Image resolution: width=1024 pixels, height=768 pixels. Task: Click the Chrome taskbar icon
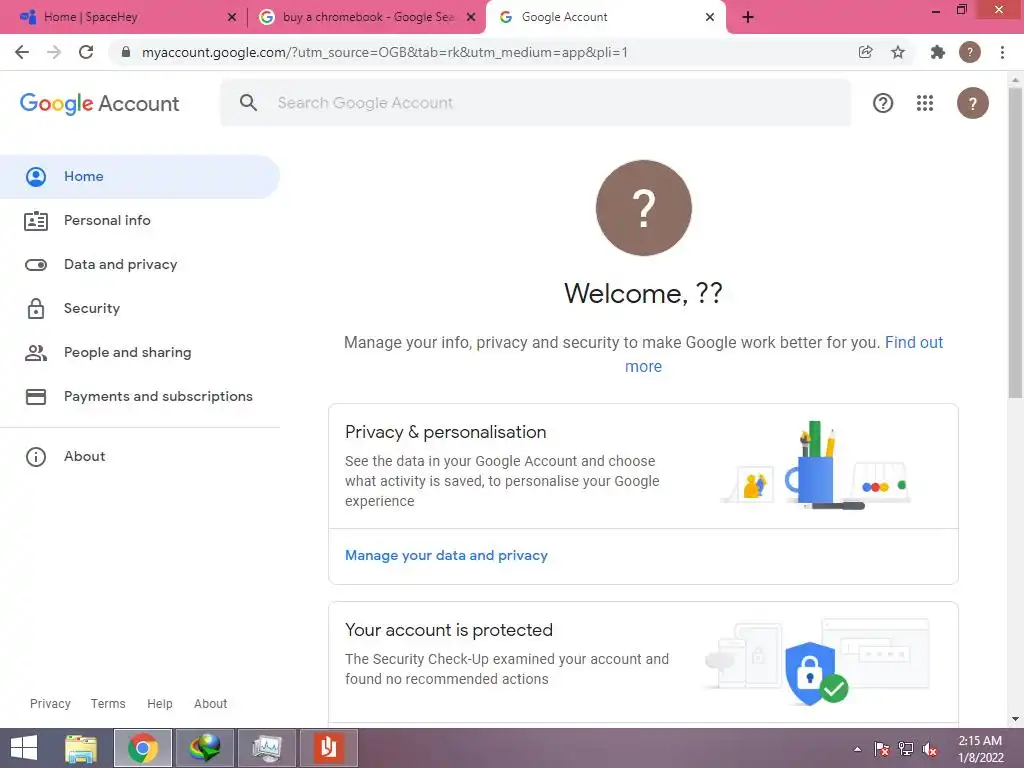(x=143, y=748)
